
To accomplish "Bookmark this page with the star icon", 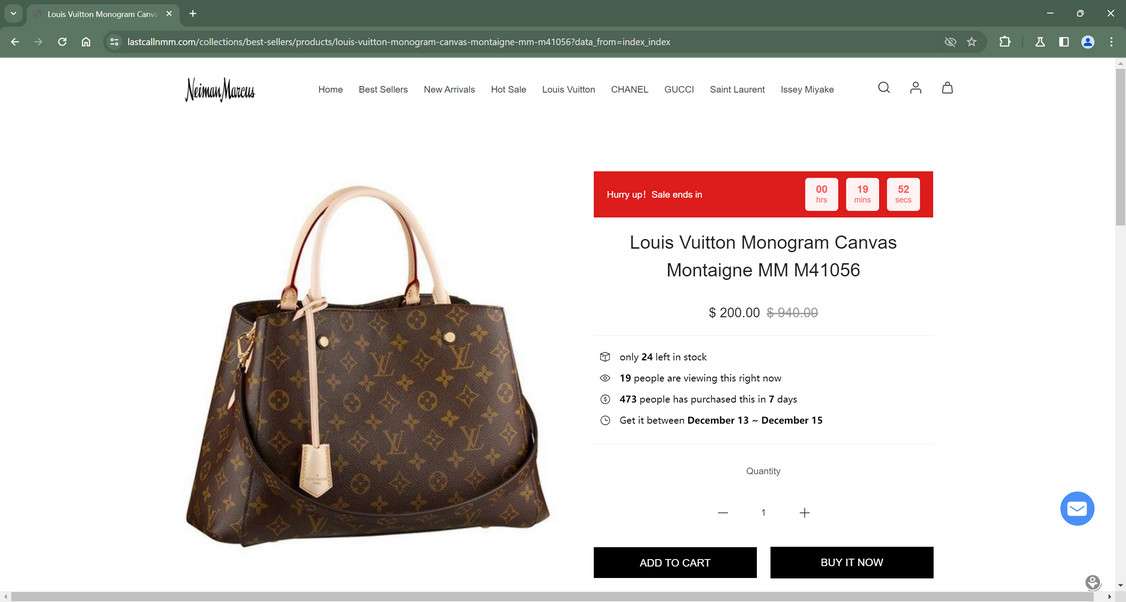I will click(x=972, y=42).
